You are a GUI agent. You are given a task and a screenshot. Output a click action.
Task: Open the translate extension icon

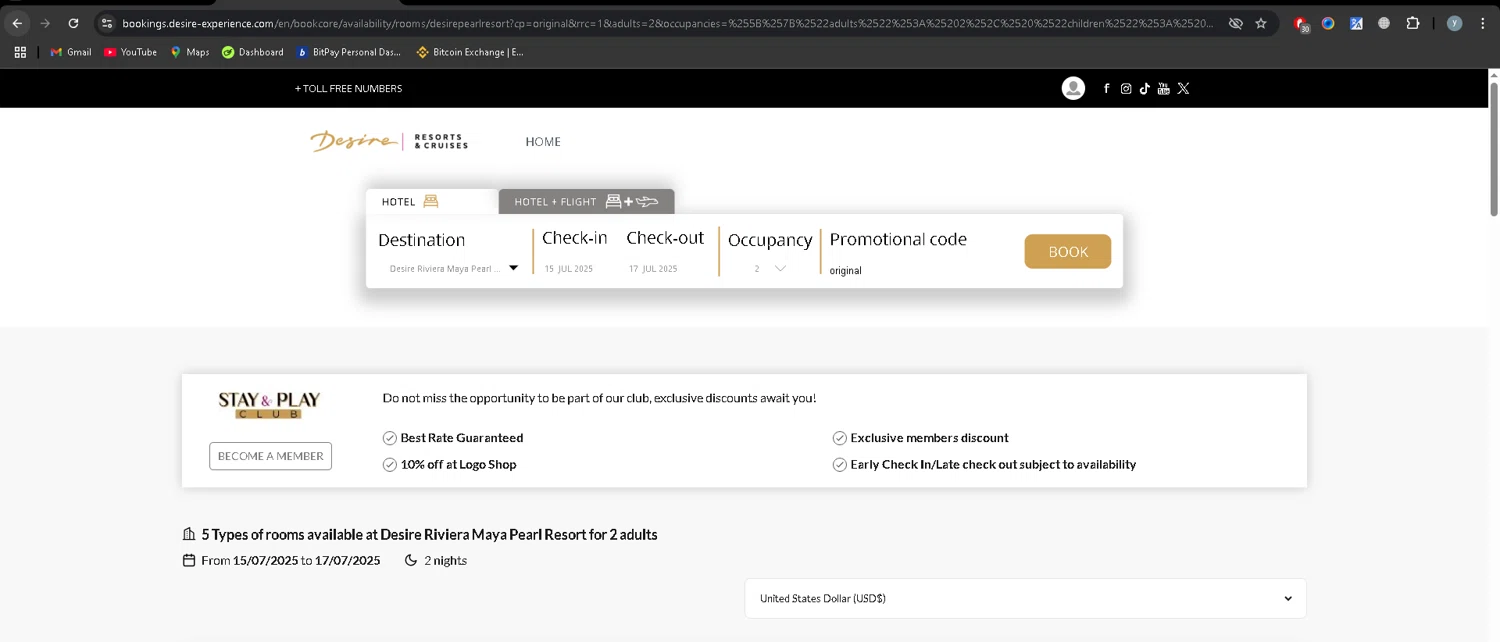tap(1356, 23)
